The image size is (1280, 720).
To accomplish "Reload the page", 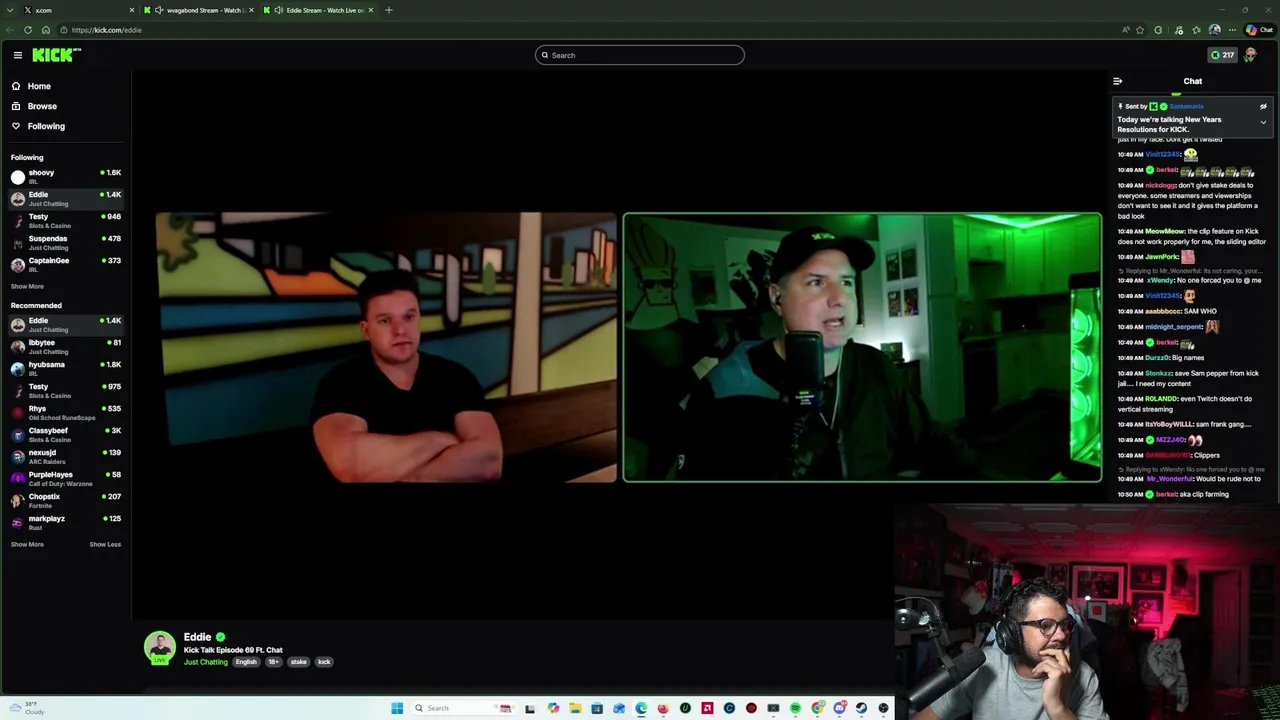I will point(28,30).
